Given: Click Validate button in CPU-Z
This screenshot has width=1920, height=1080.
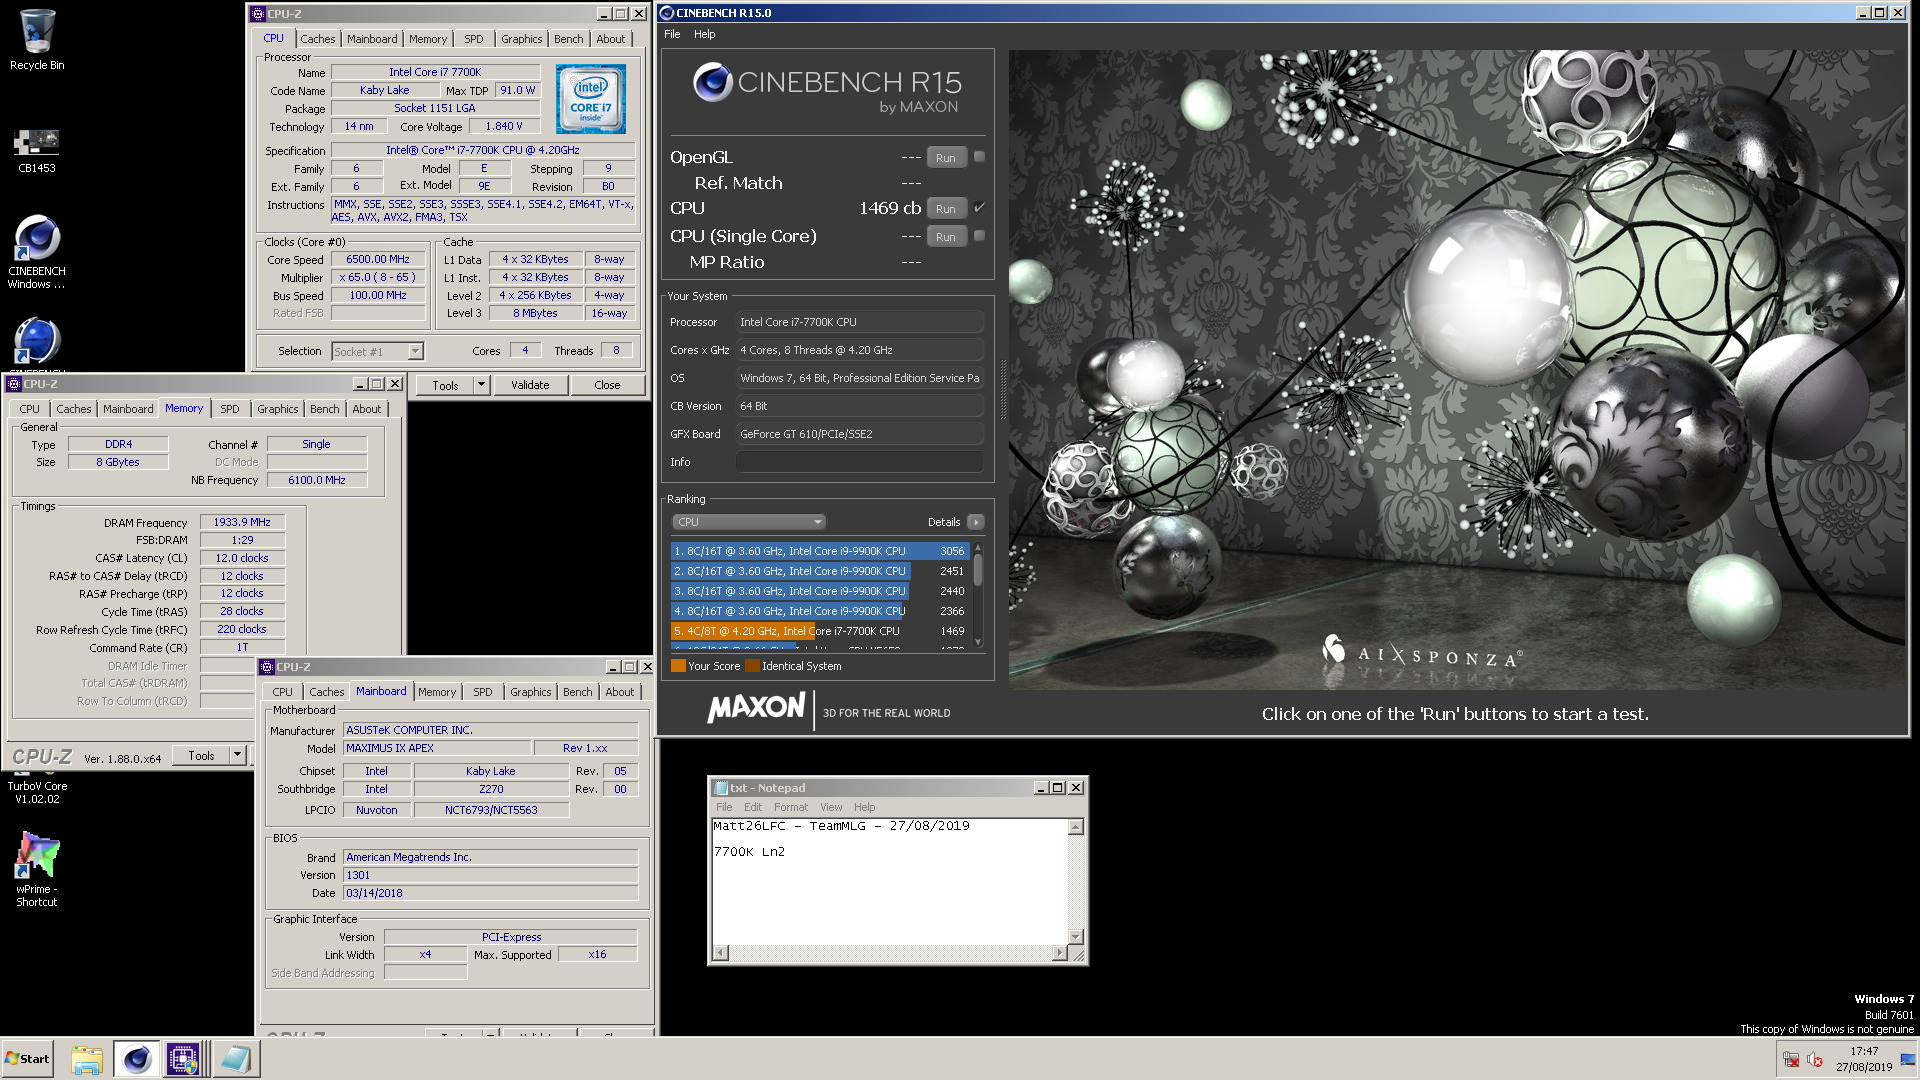Looking at the screenshot, I should [530, 385].
